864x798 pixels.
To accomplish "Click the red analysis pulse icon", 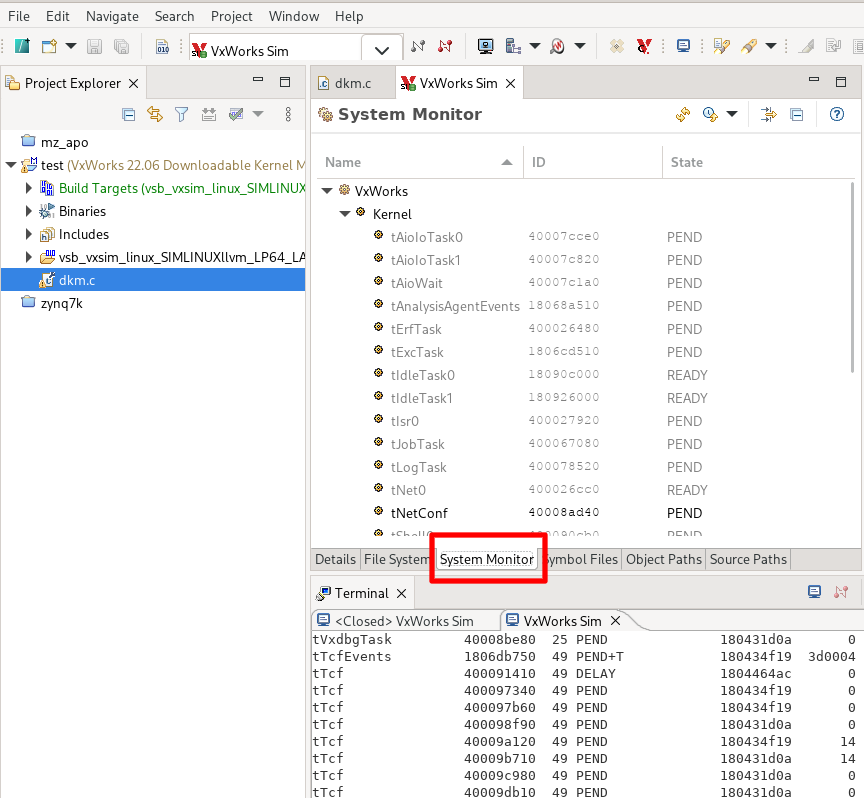I will [x=558, y=46].
